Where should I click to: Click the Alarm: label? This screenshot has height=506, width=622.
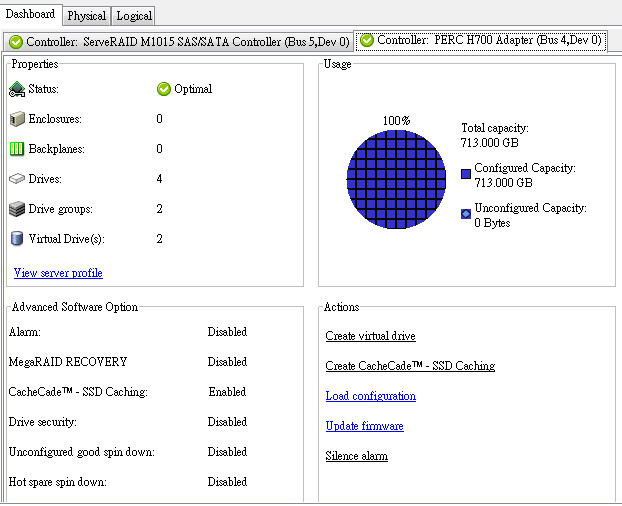pyautogui.click(x=25, y=332)
